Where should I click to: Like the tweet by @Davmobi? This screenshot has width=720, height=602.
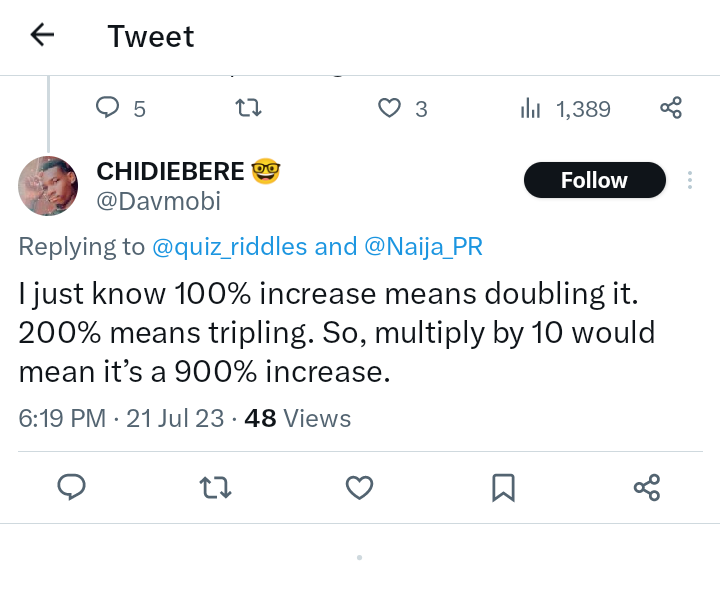pos(359,487)
